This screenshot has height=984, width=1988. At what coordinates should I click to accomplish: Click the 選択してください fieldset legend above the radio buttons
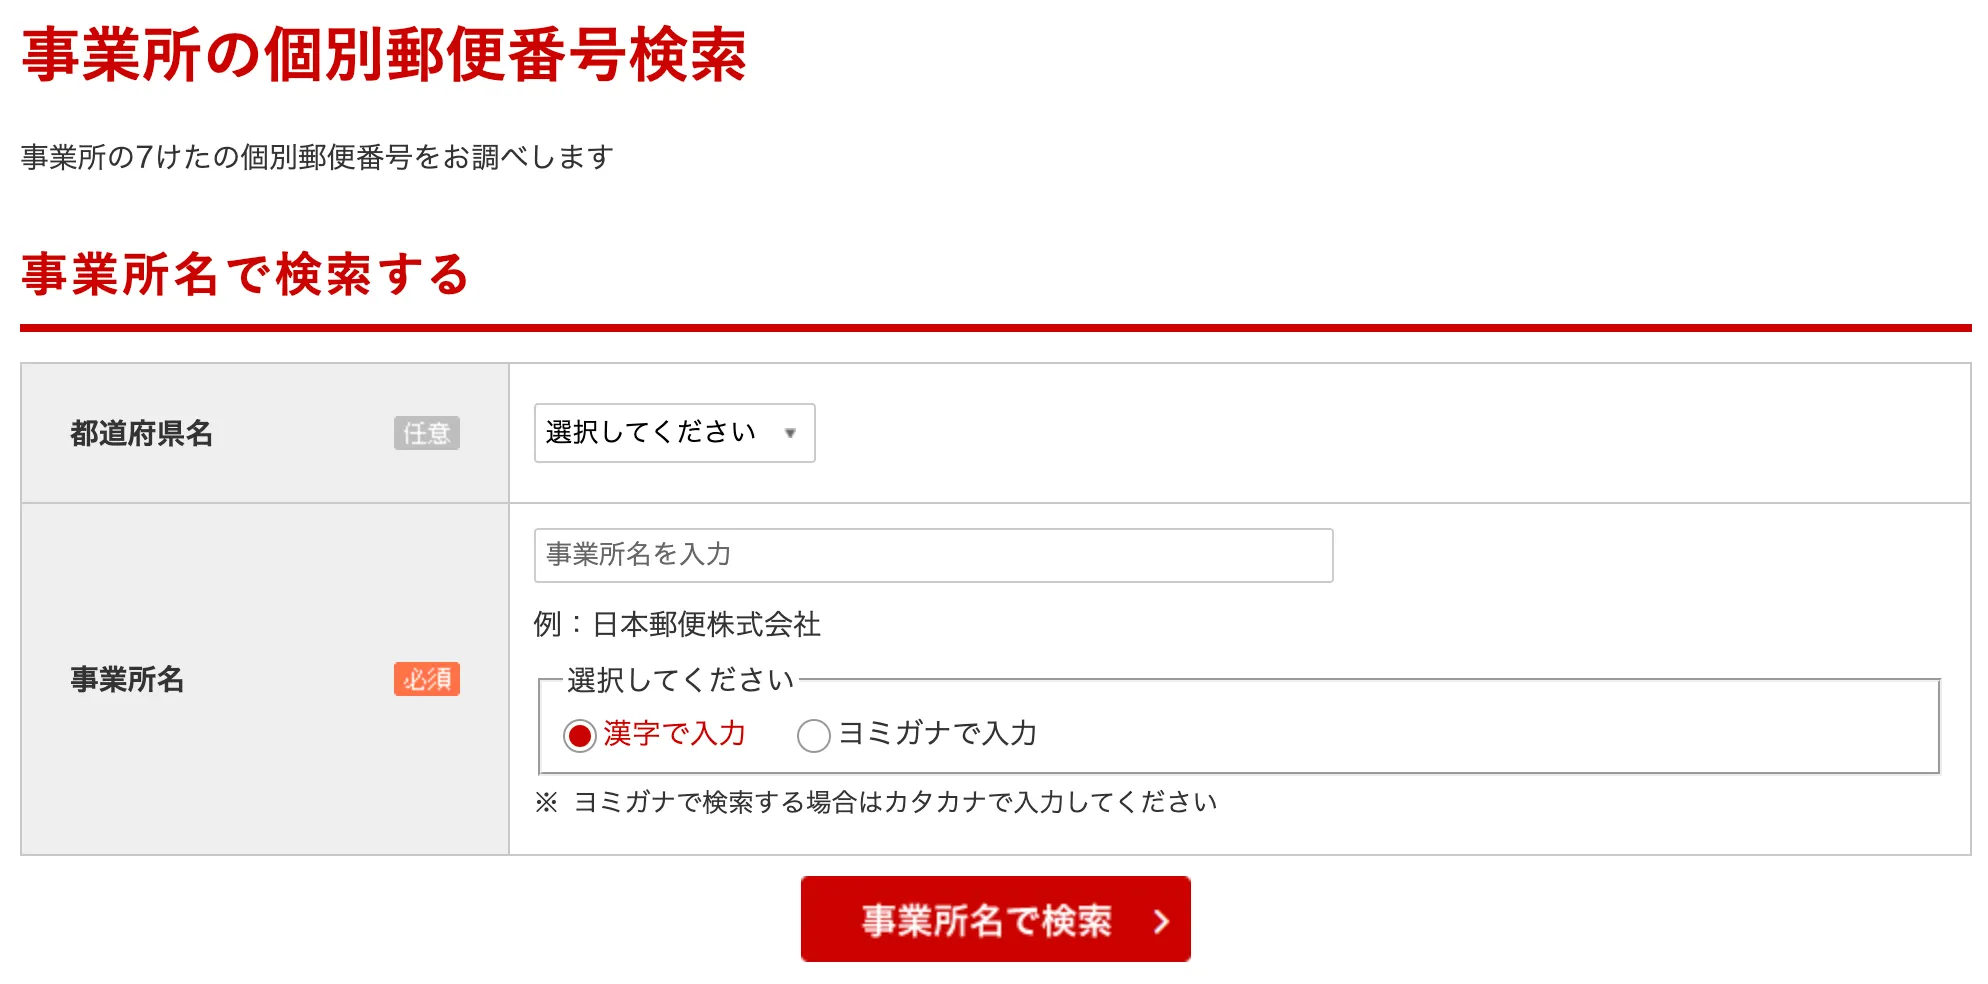(x=680, y=680)
